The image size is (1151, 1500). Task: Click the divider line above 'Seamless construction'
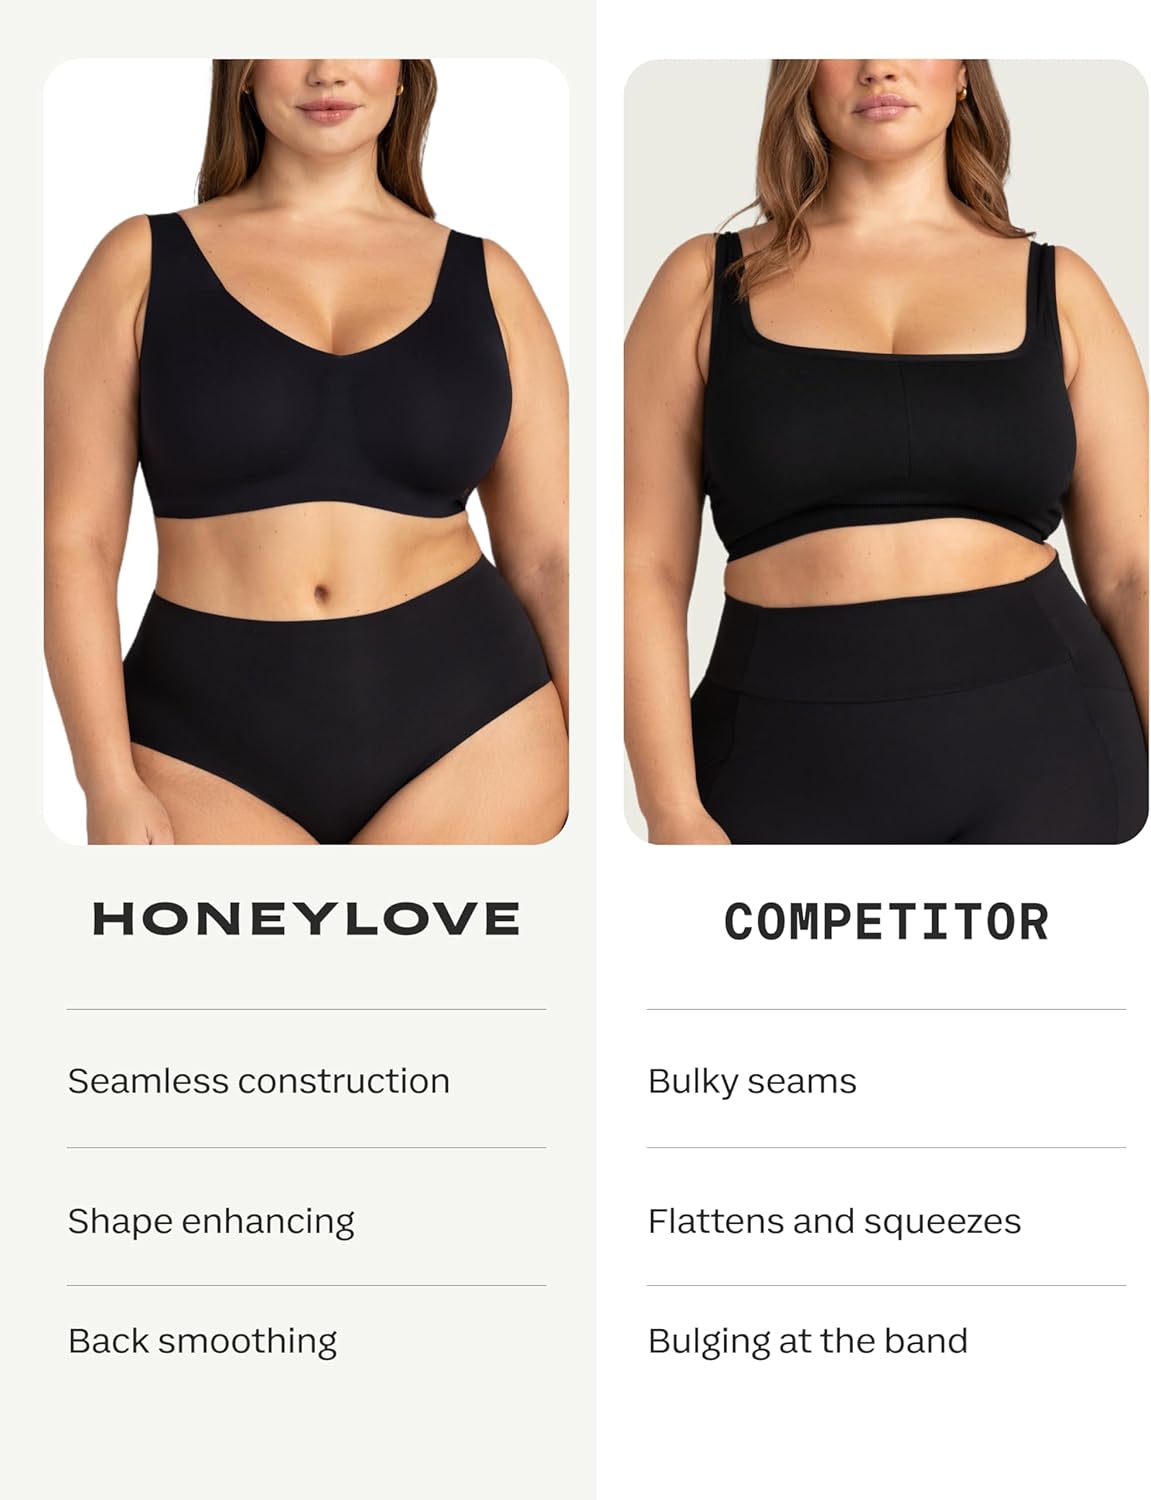point(306,1009)
